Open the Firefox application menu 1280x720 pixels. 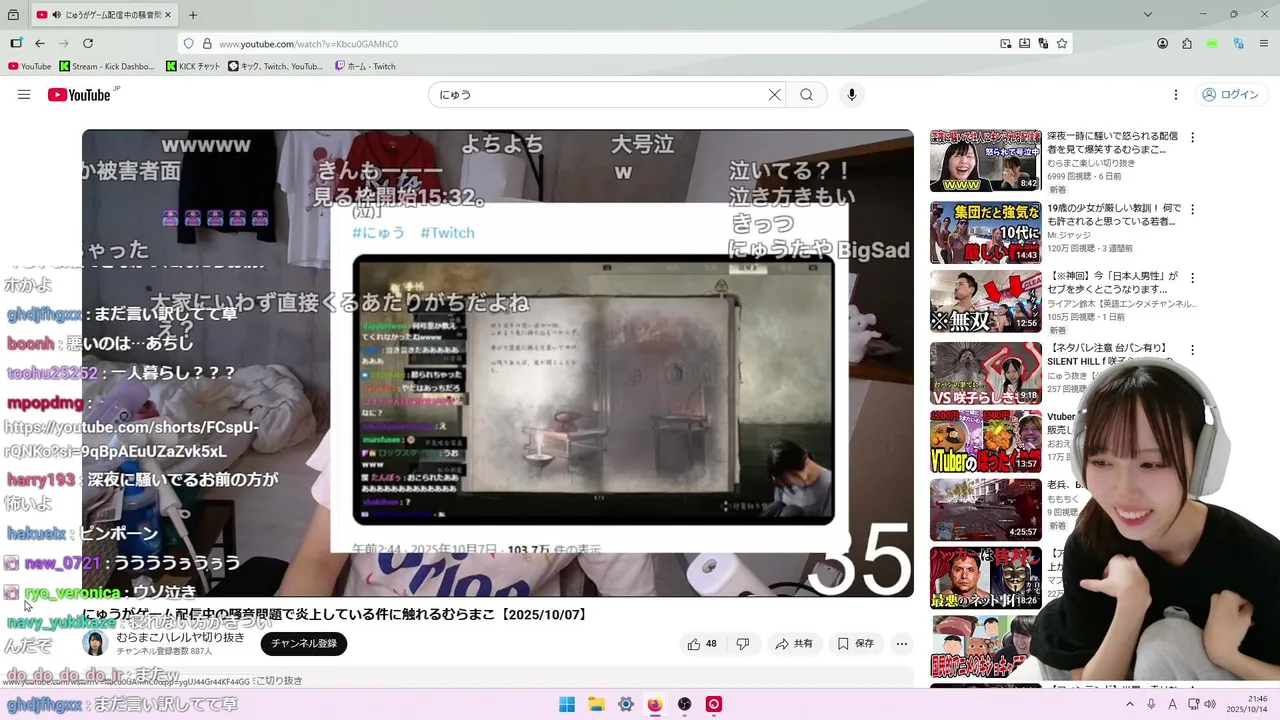click(1263, 44)
